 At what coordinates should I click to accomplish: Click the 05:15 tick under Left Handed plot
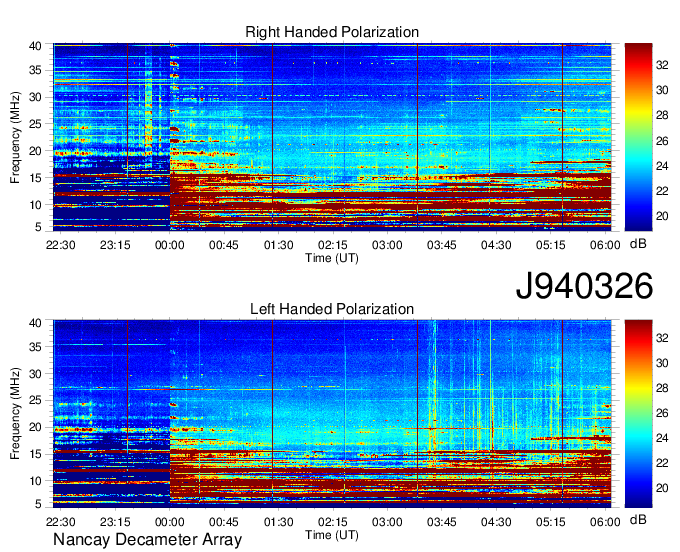coord(550,523)
